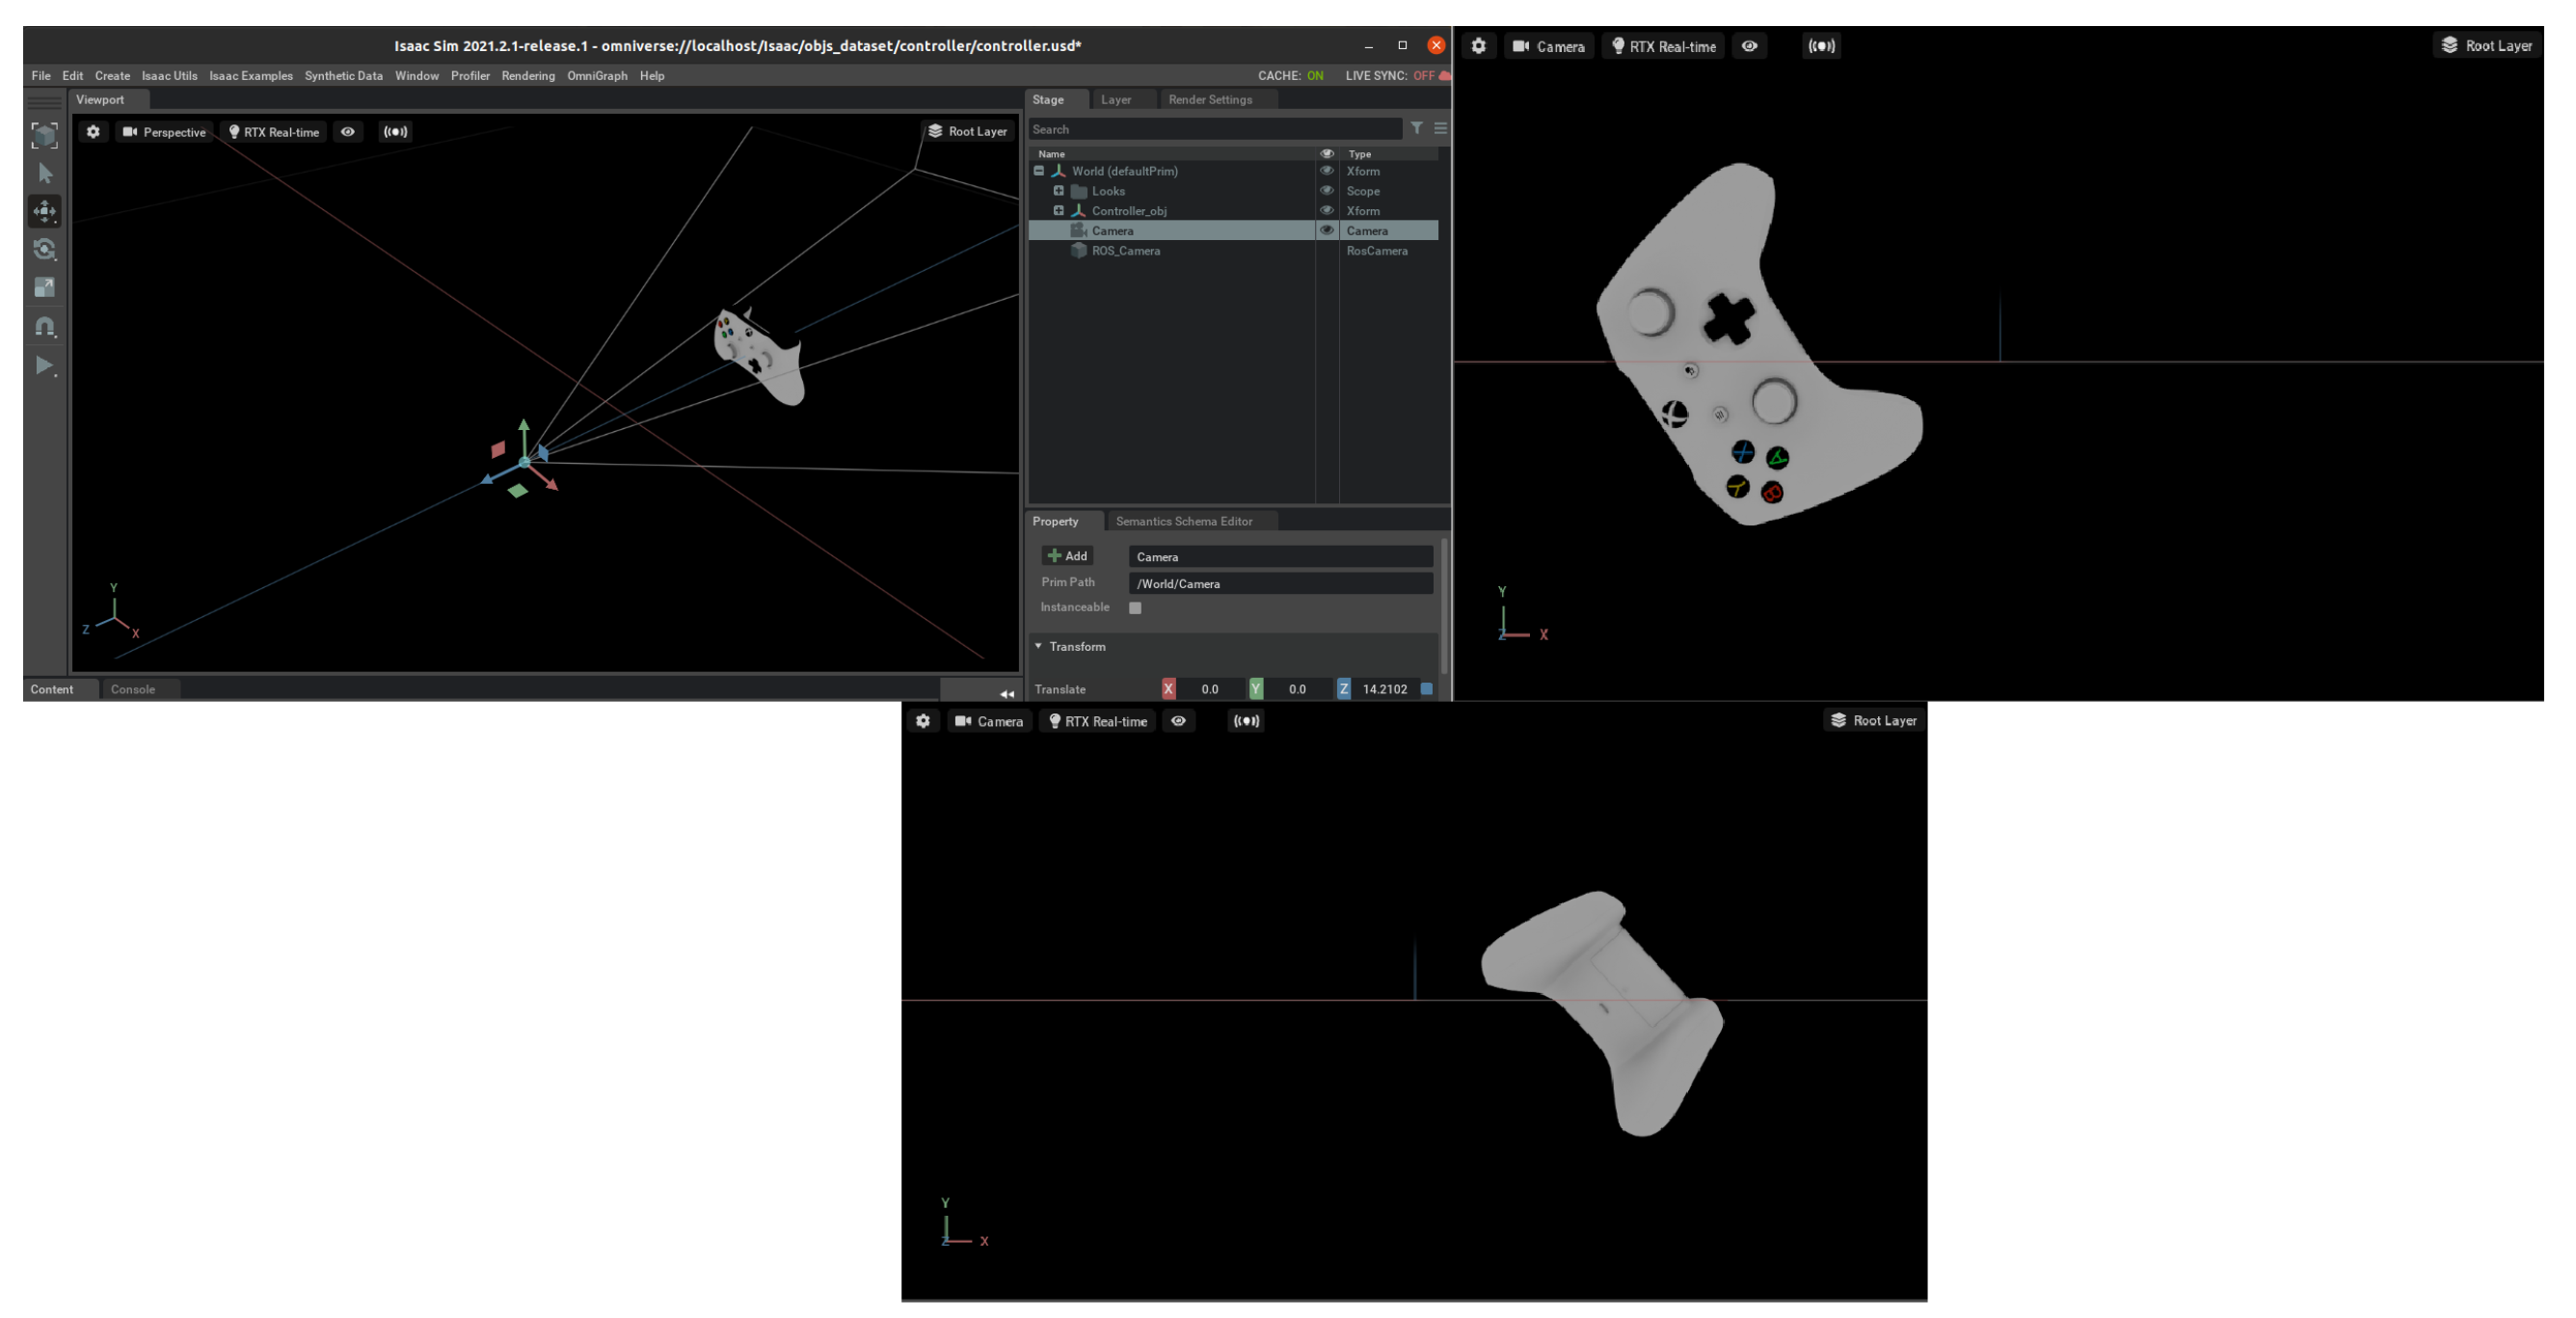Select the Scale tool in left toolbar
2576x1318 pixels.
tap(45, 288)
